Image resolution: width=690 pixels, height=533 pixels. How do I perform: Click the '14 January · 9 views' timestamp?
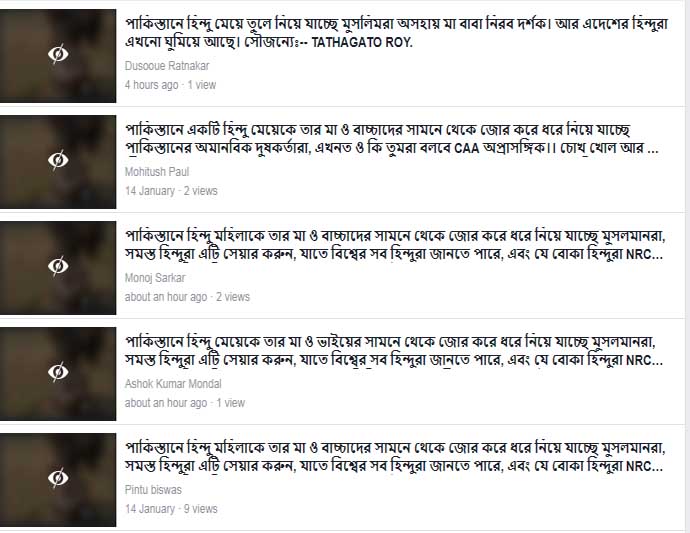pyautogui.click(x=171, y=509)
